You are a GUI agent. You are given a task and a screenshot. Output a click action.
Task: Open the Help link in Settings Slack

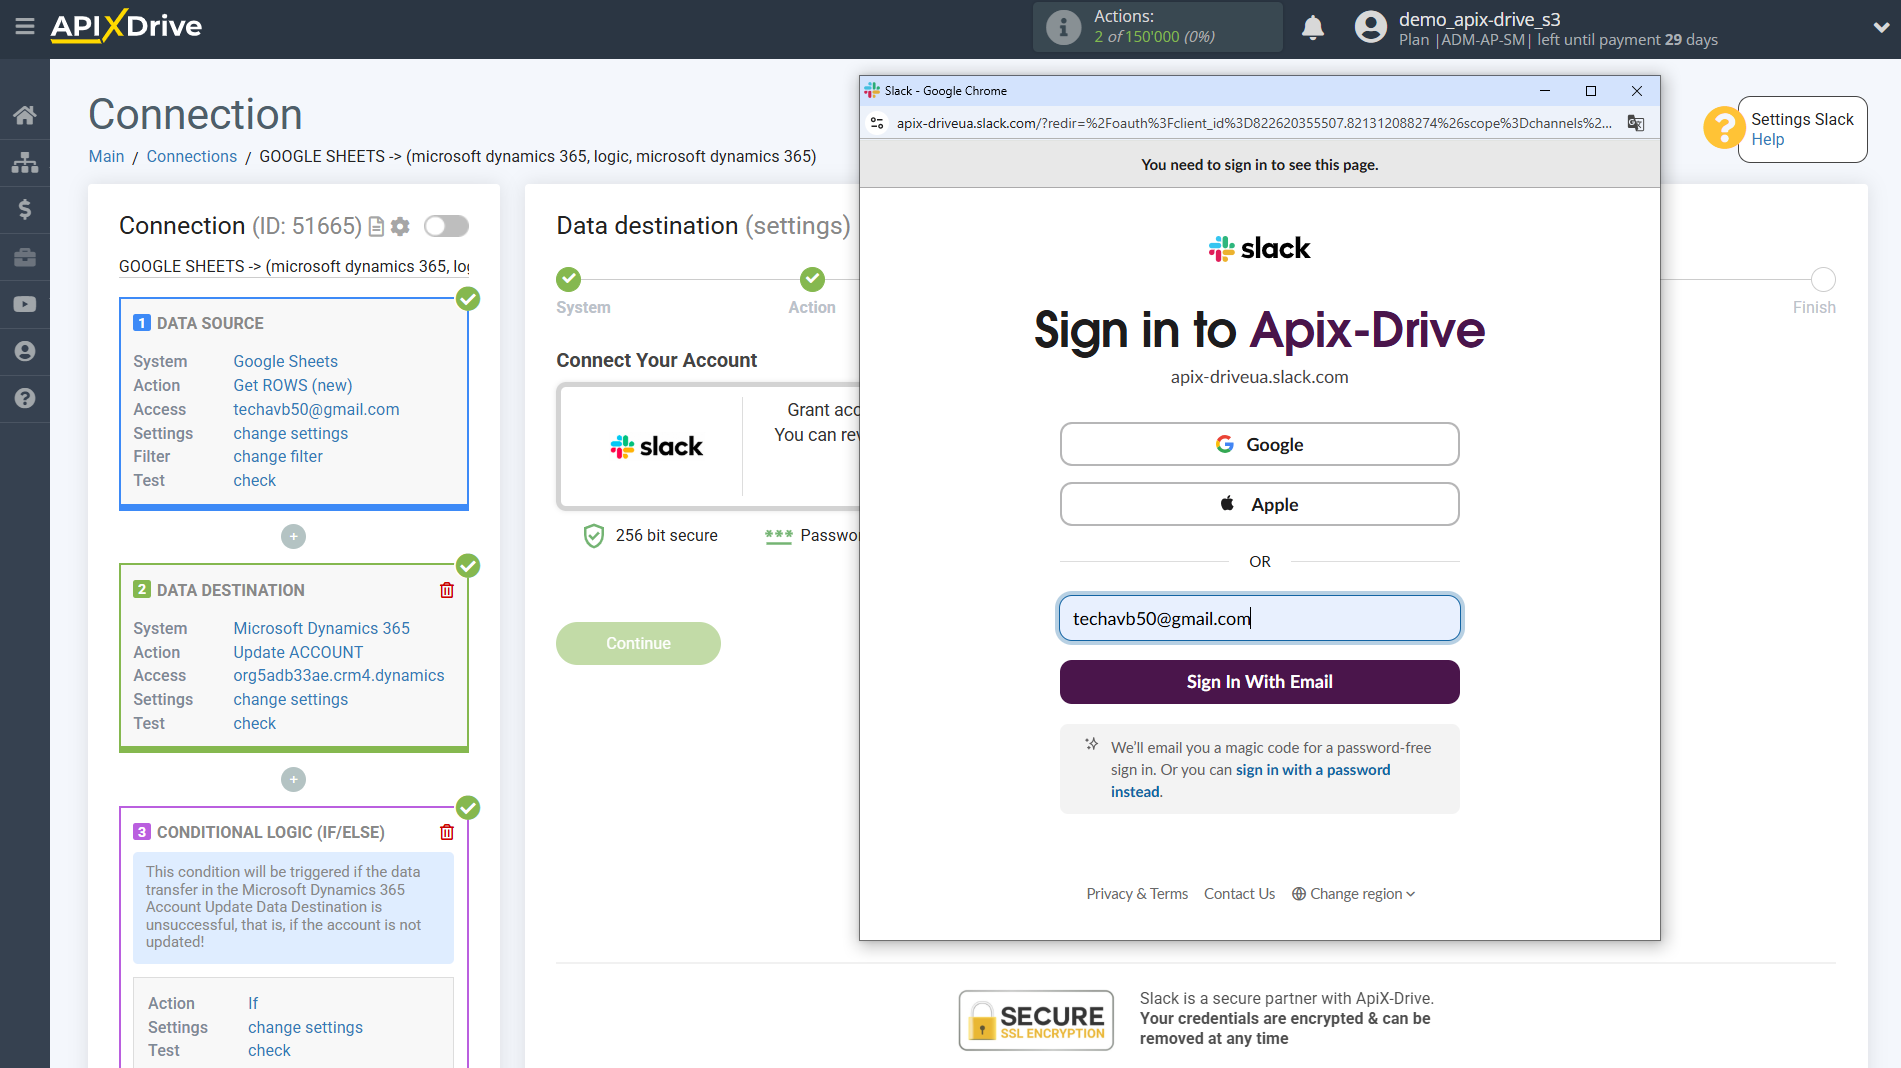coord(1767,140)
